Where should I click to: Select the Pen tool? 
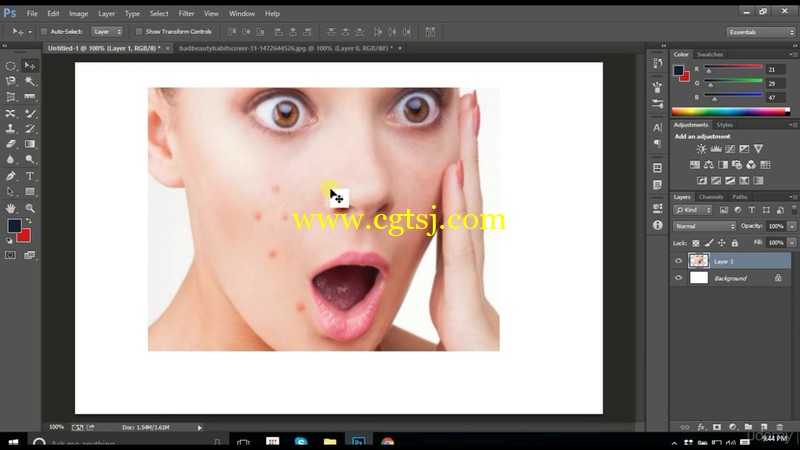click(x=10, y=176)
